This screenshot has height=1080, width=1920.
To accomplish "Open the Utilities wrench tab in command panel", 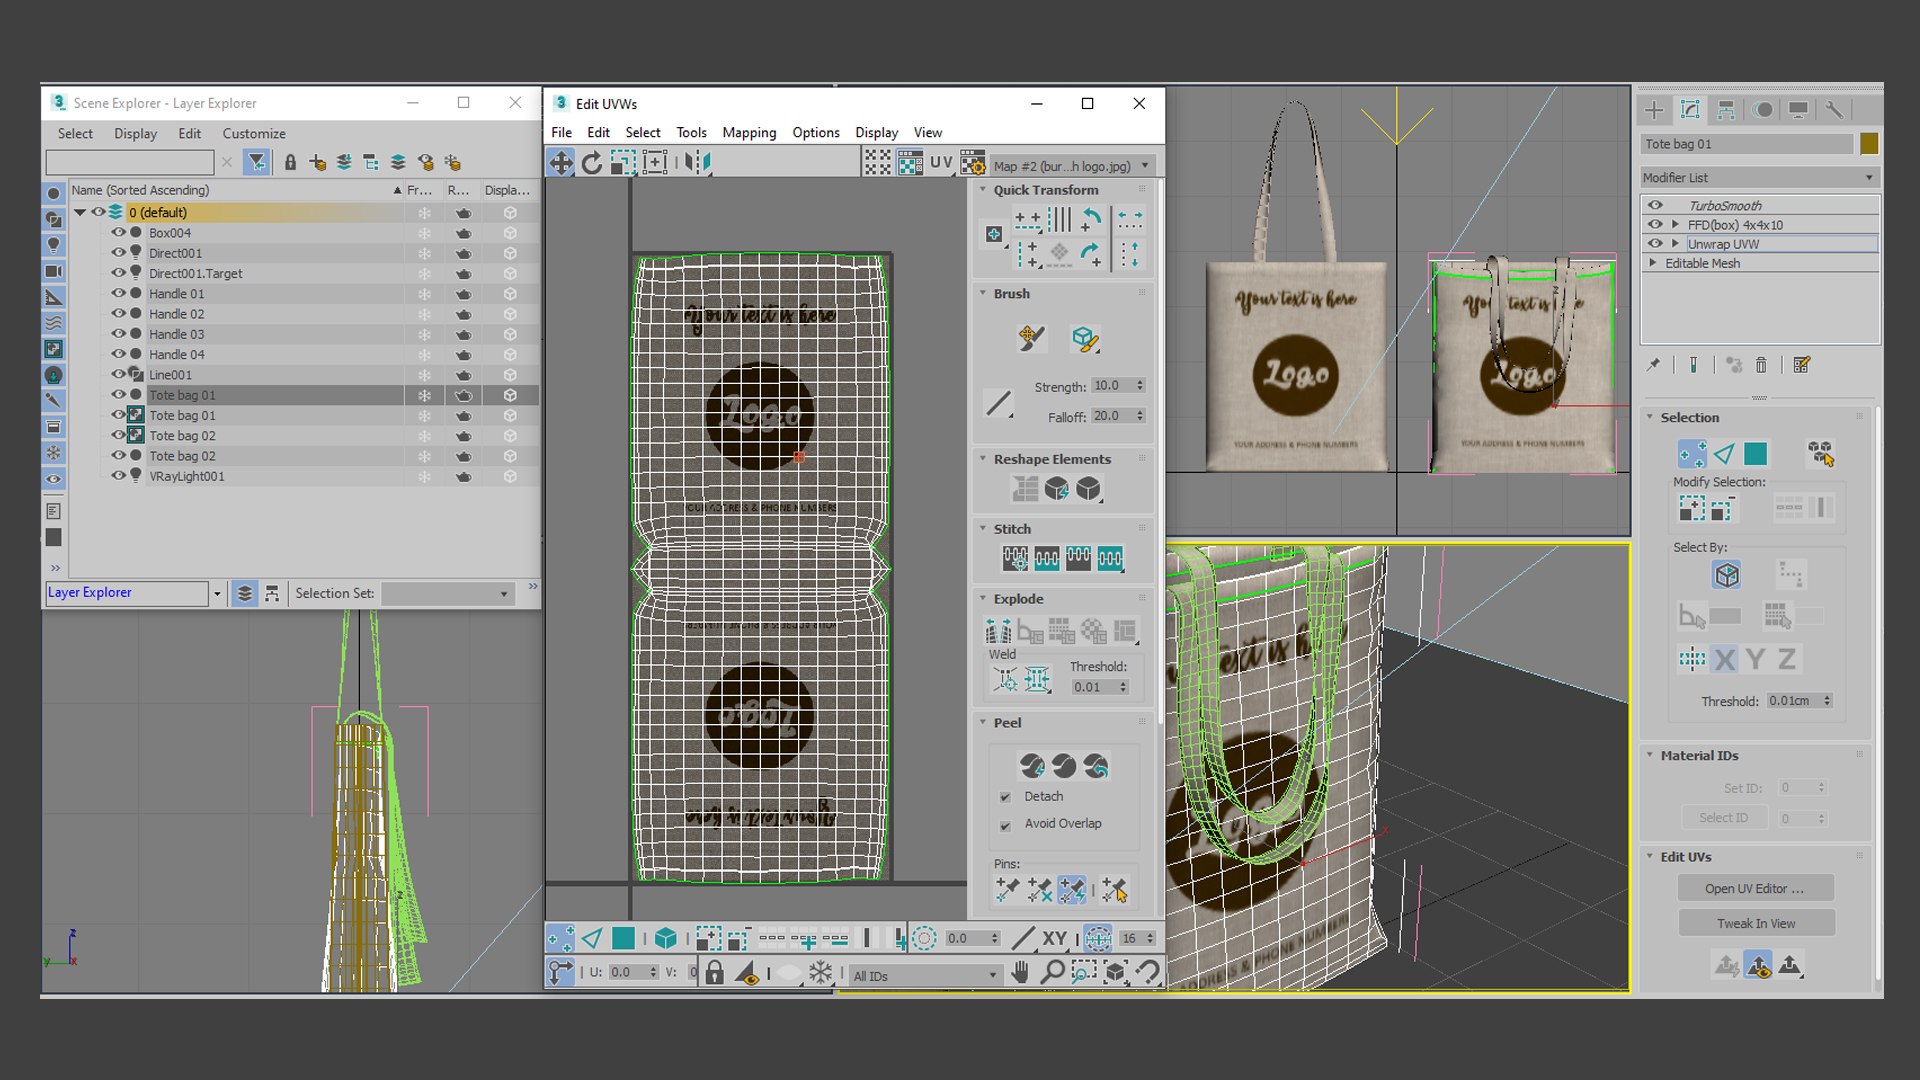I will click(x=1834, y=110).
